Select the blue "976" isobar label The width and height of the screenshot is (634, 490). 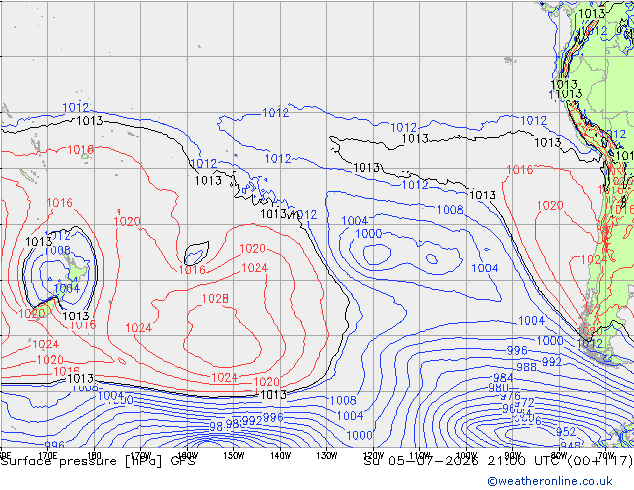(x=510, y=396)
